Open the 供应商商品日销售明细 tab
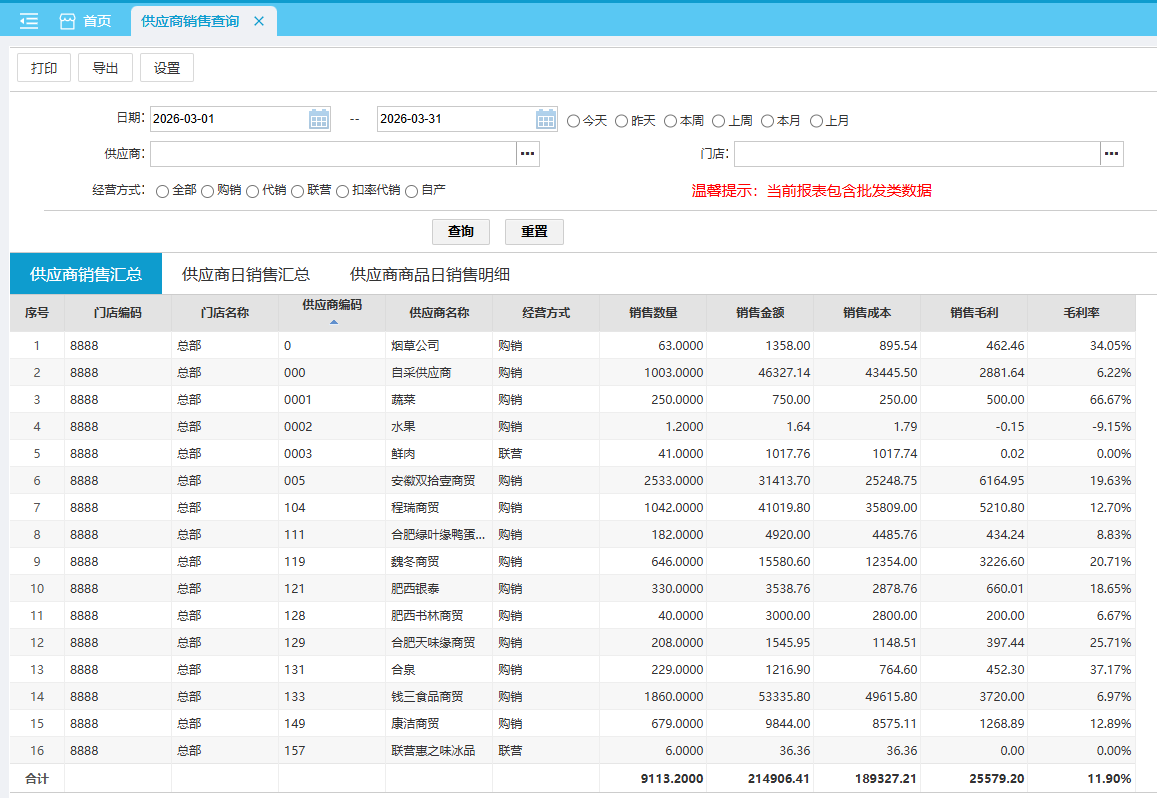This screenshot has width=1157, height=798. tap(429, 274)
